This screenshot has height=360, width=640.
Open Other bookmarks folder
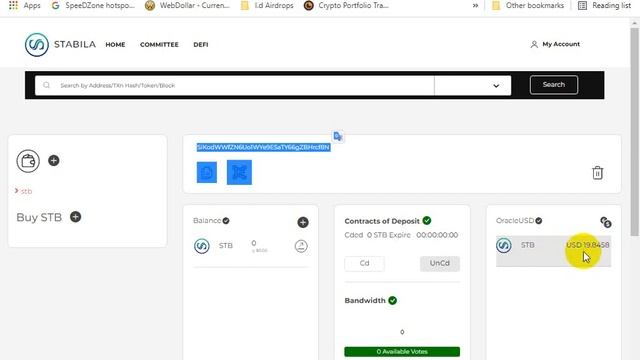point(528,6)
